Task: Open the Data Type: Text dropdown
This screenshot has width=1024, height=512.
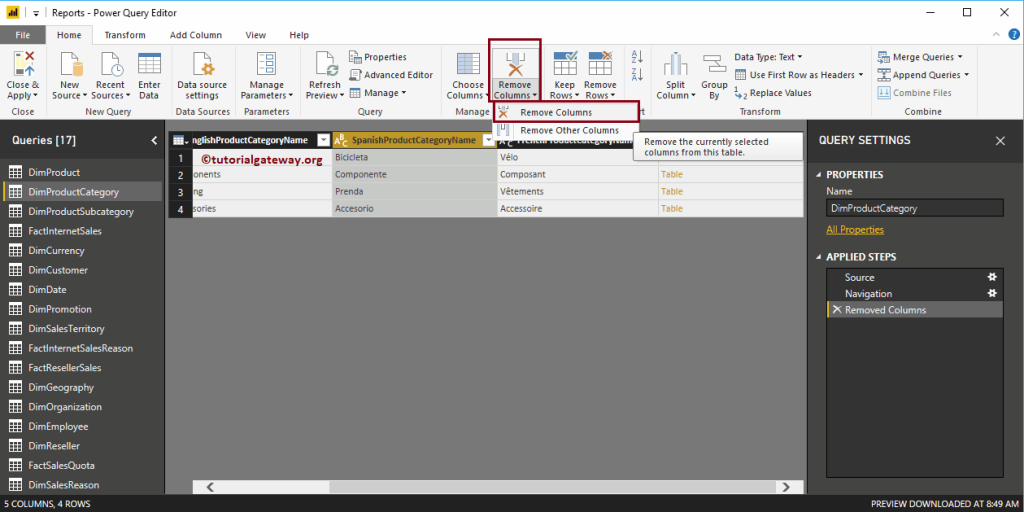Action: tap(768, 57)
